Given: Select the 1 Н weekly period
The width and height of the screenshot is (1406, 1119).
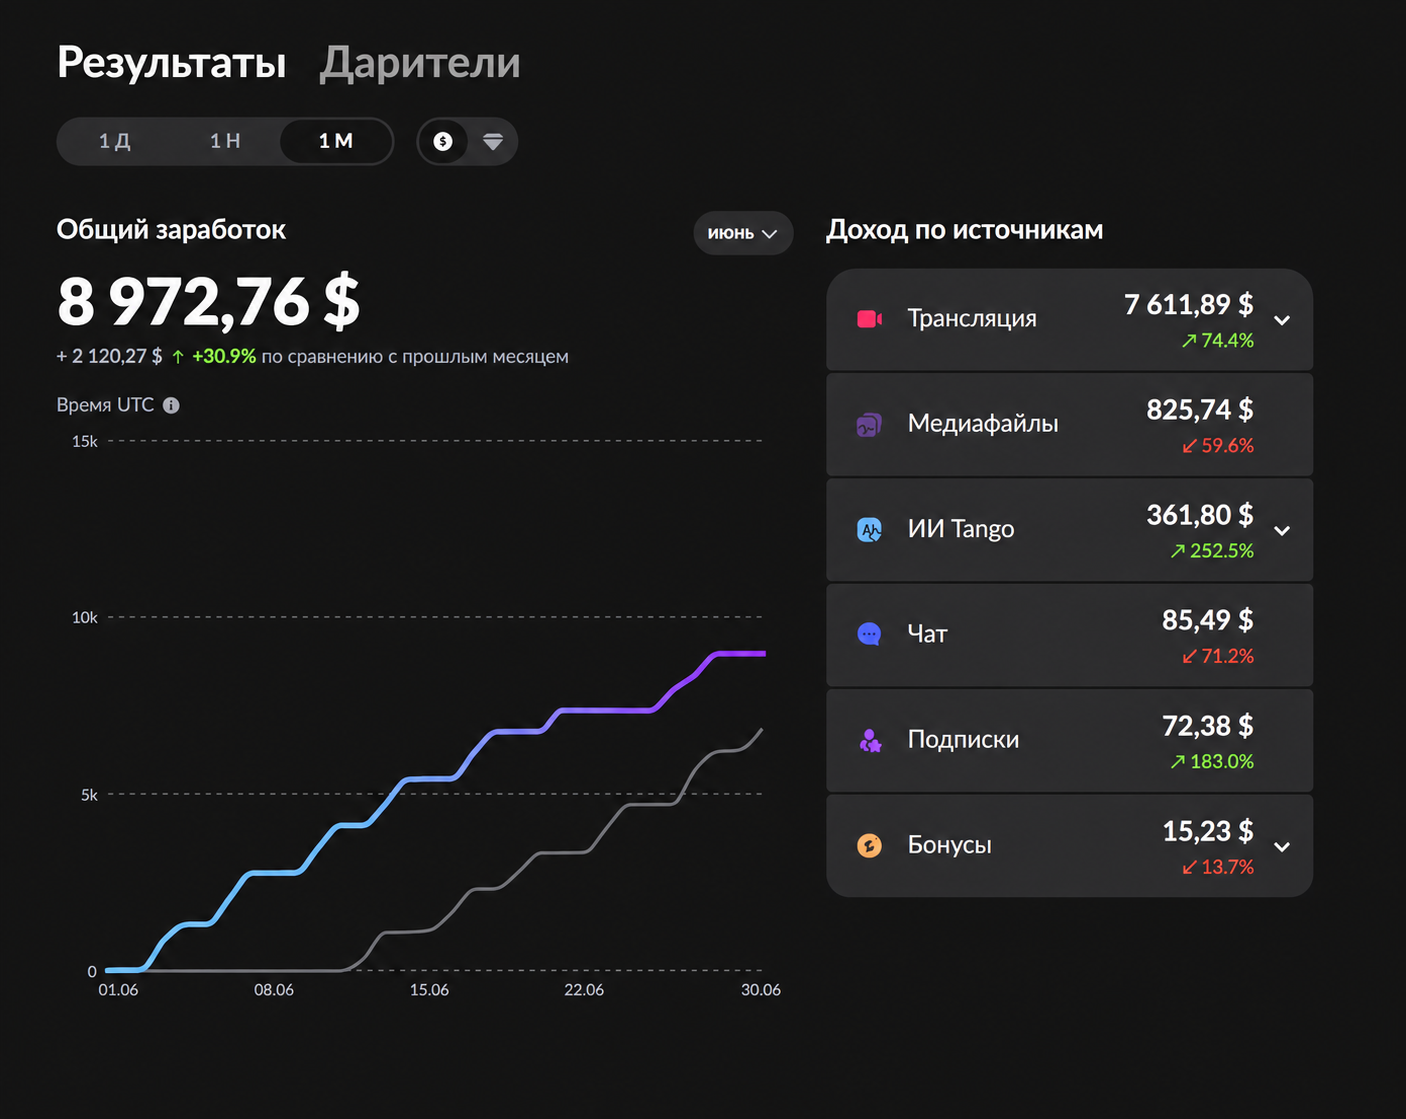Looking at the screenshot, I should (x=225, y=141).
